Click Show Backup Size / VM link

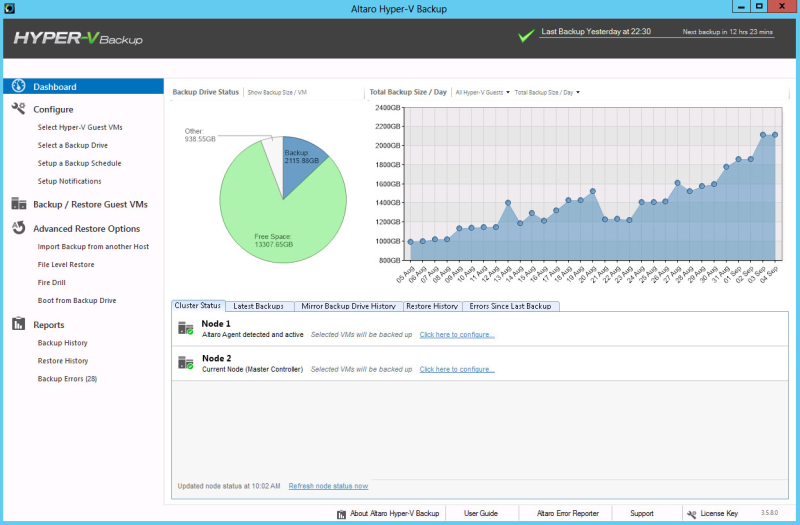point(277,92)
